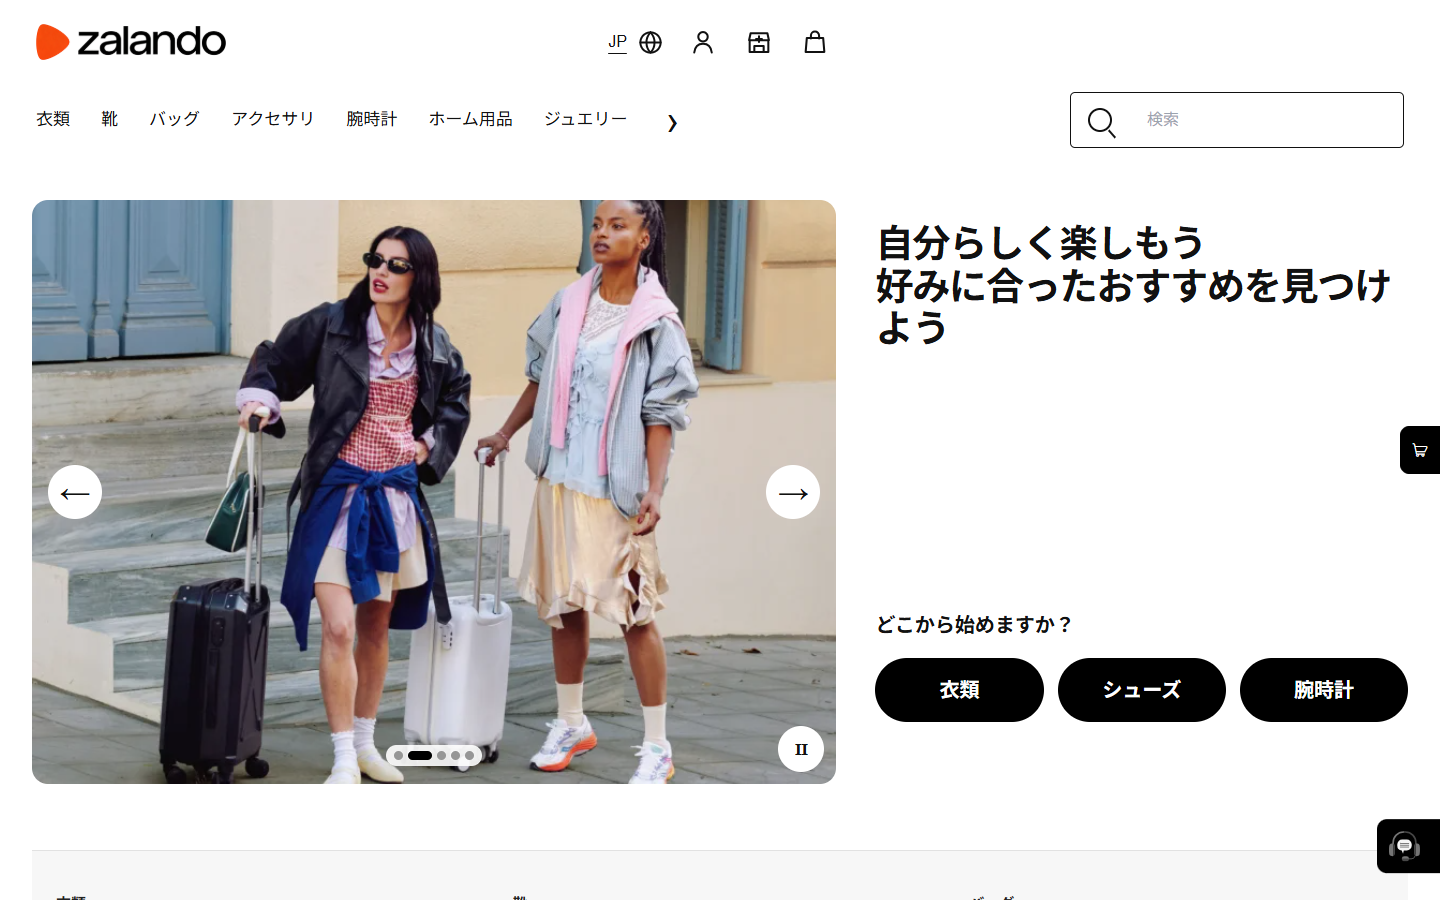
Task: Open the アクセサリ navigation menu
Action: tap(273, 119)
